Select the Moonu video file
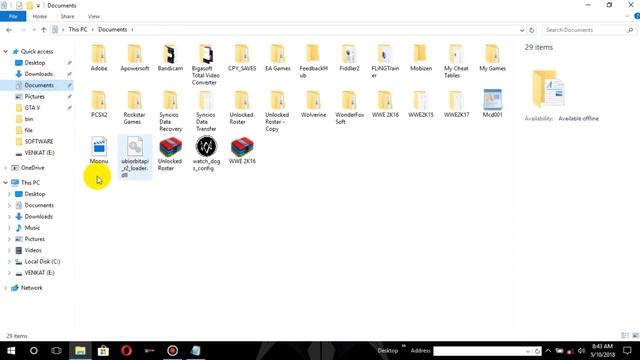 (99, 151)
